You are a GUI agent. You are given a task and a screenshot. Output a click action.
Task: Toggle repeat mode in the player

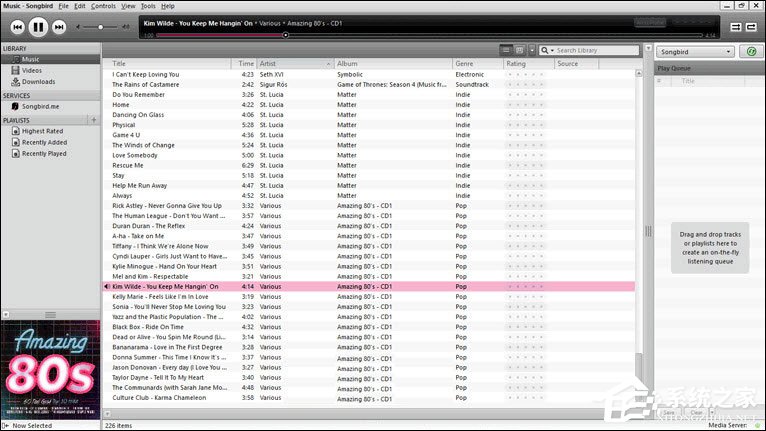click(753, 27)
